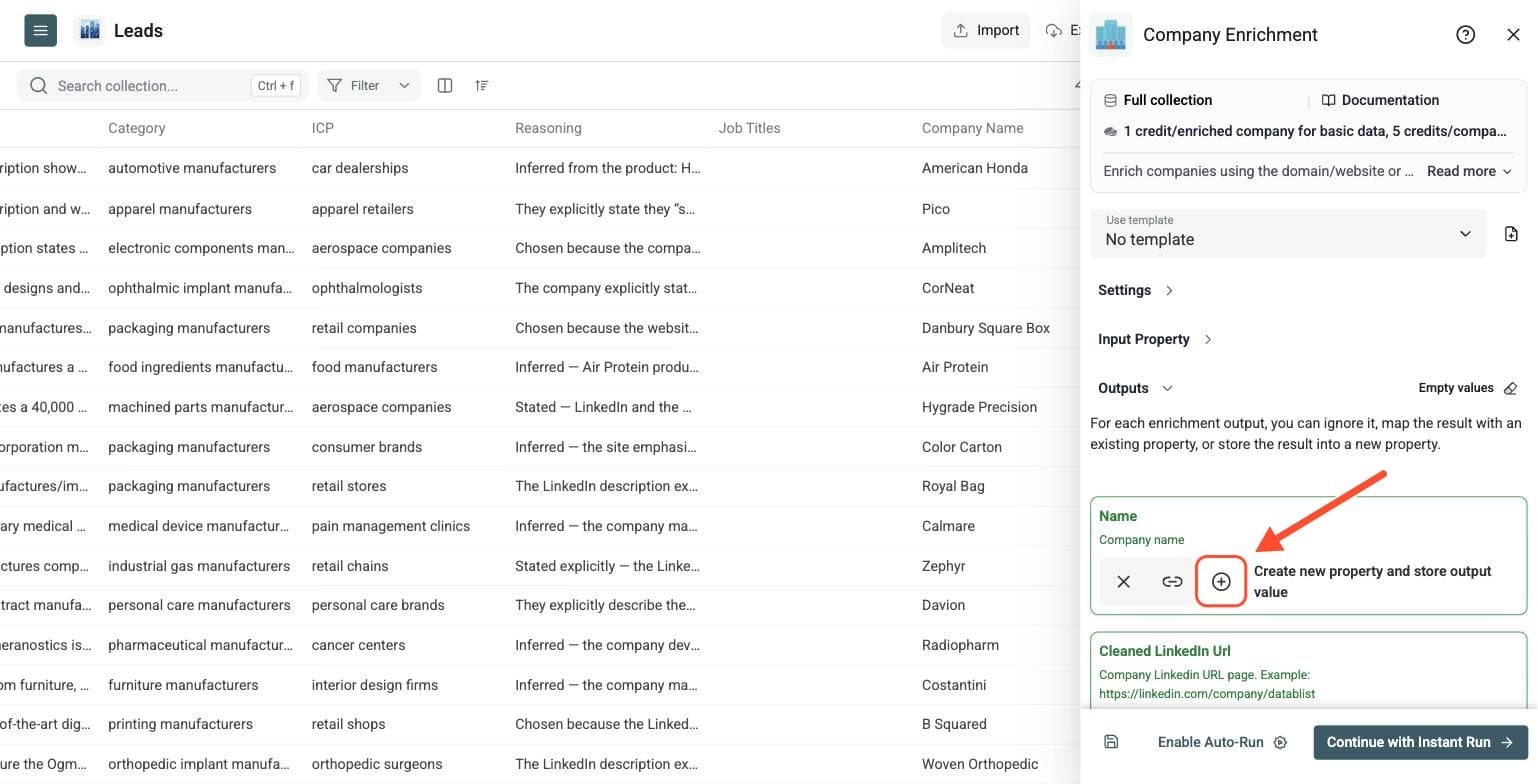
Task: Click the Job Titles column header
Action: point(749,128)
